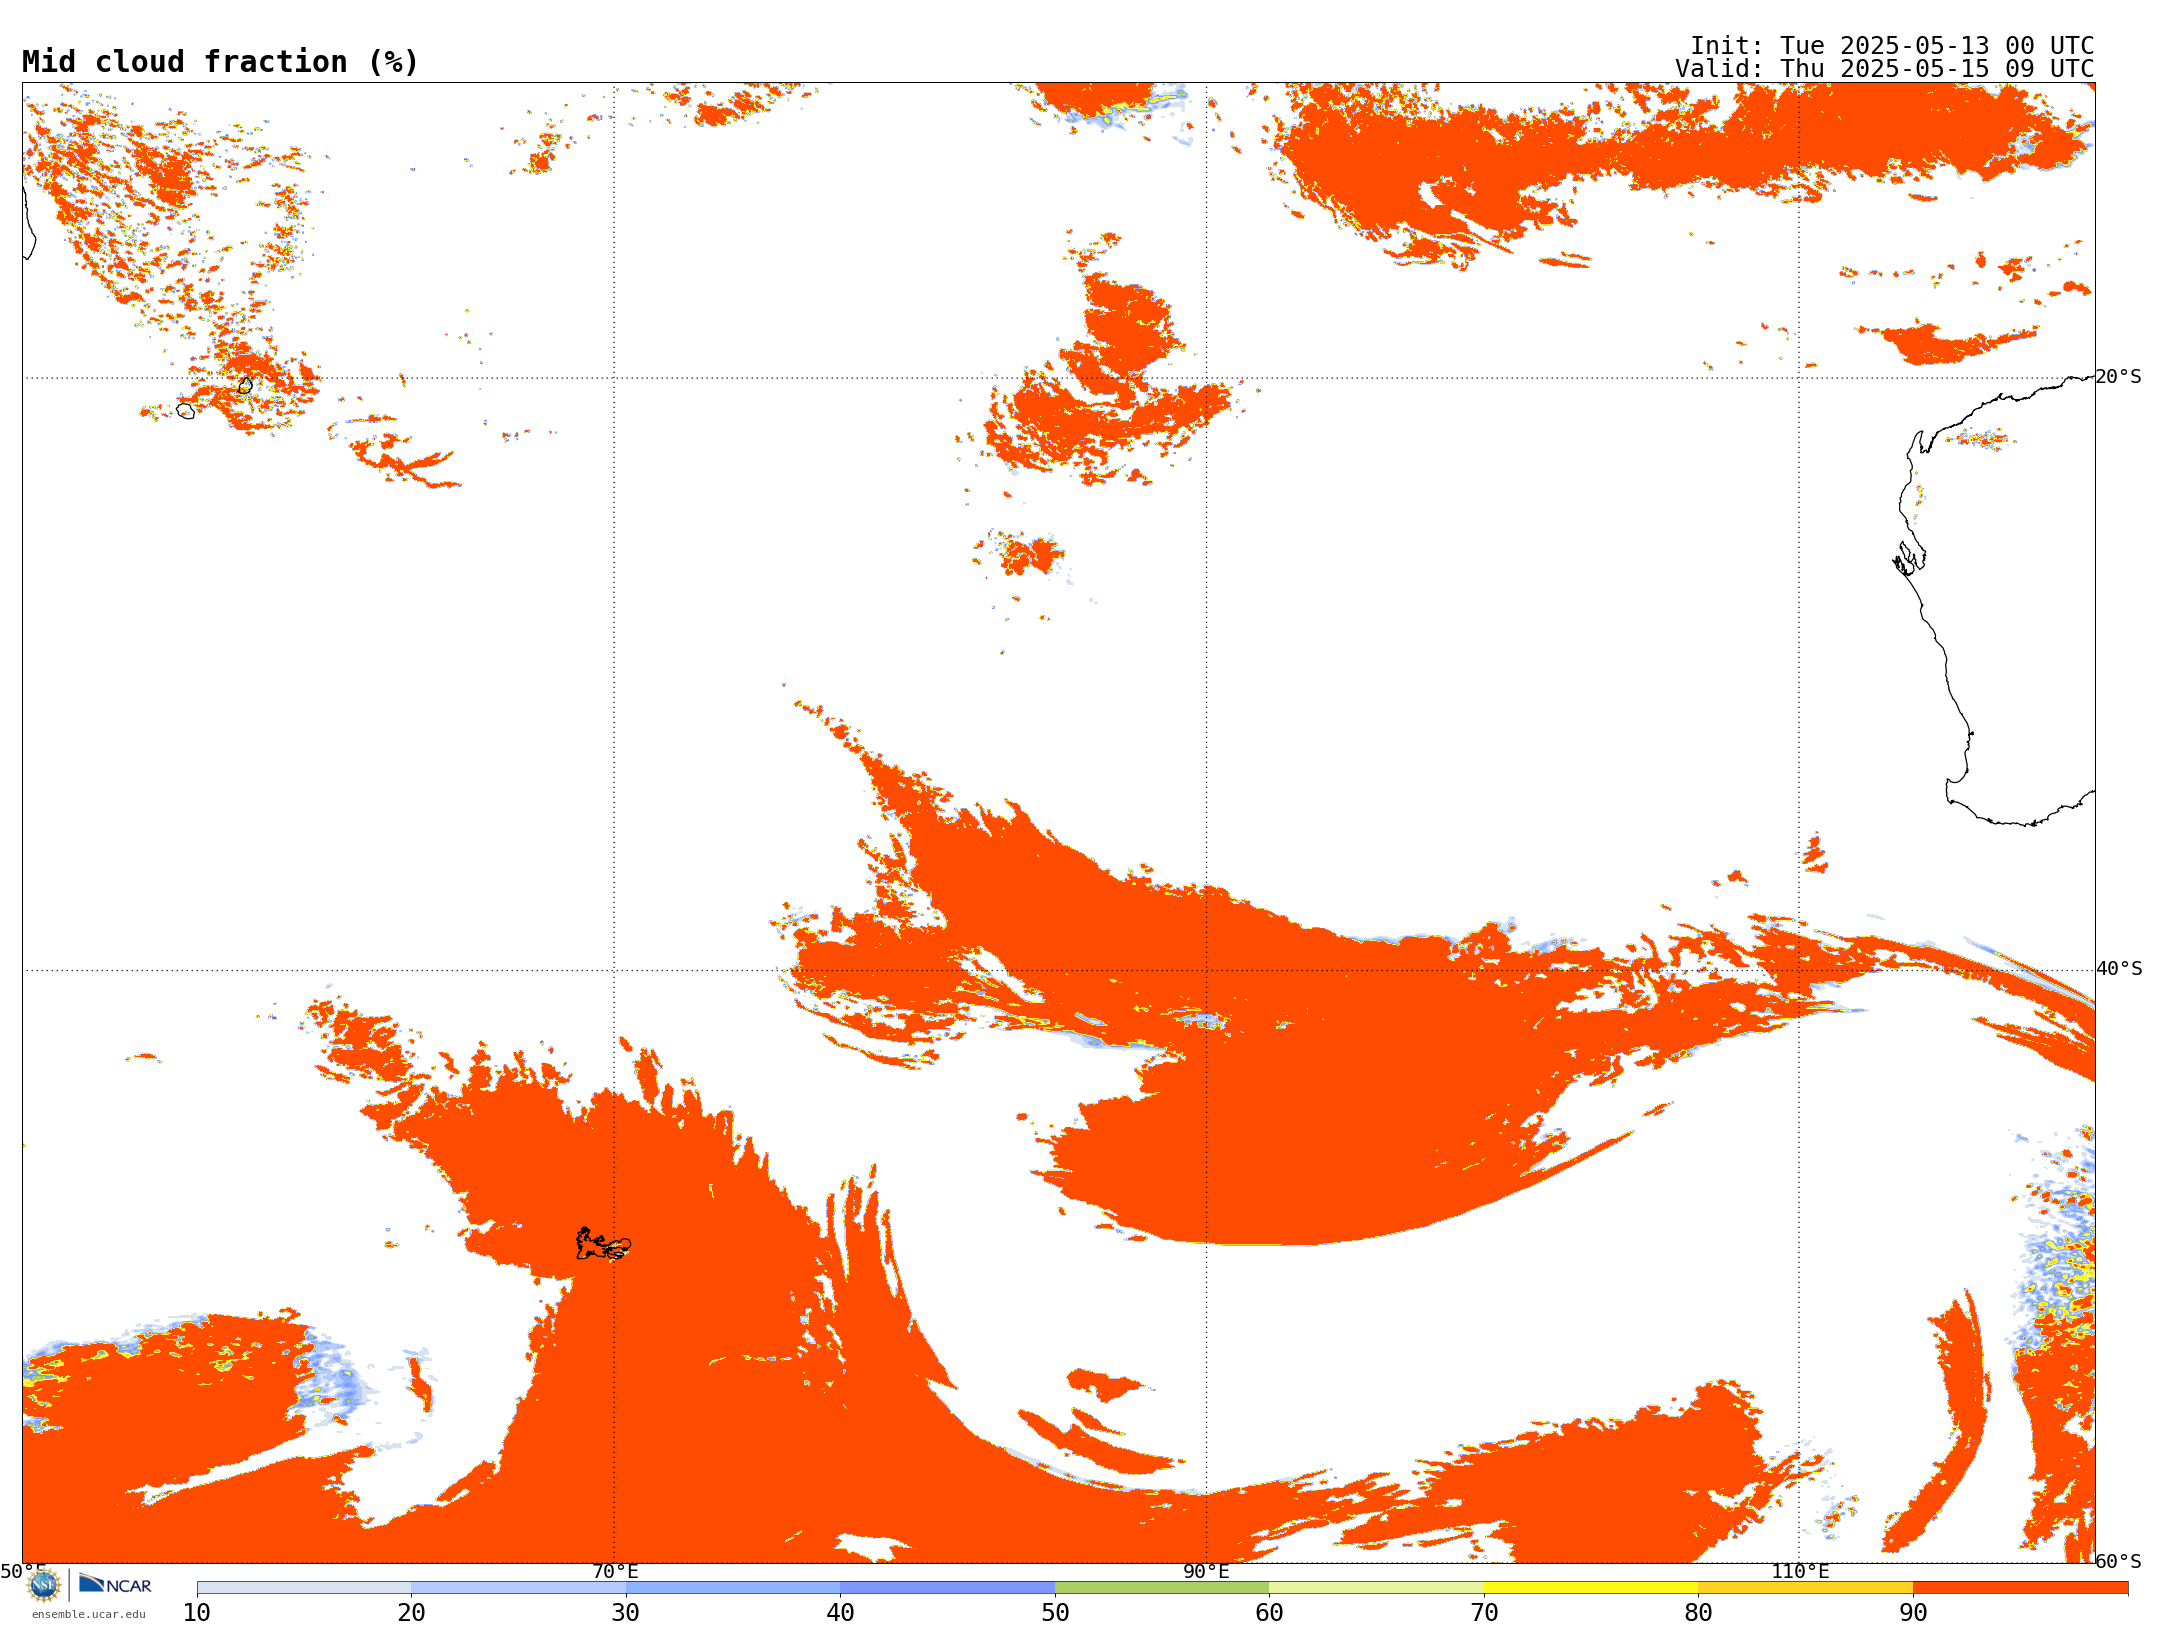Click the colorbar label '90'
This screenshot has width=2160, height=1626.
click(x=1913, y=1613)
